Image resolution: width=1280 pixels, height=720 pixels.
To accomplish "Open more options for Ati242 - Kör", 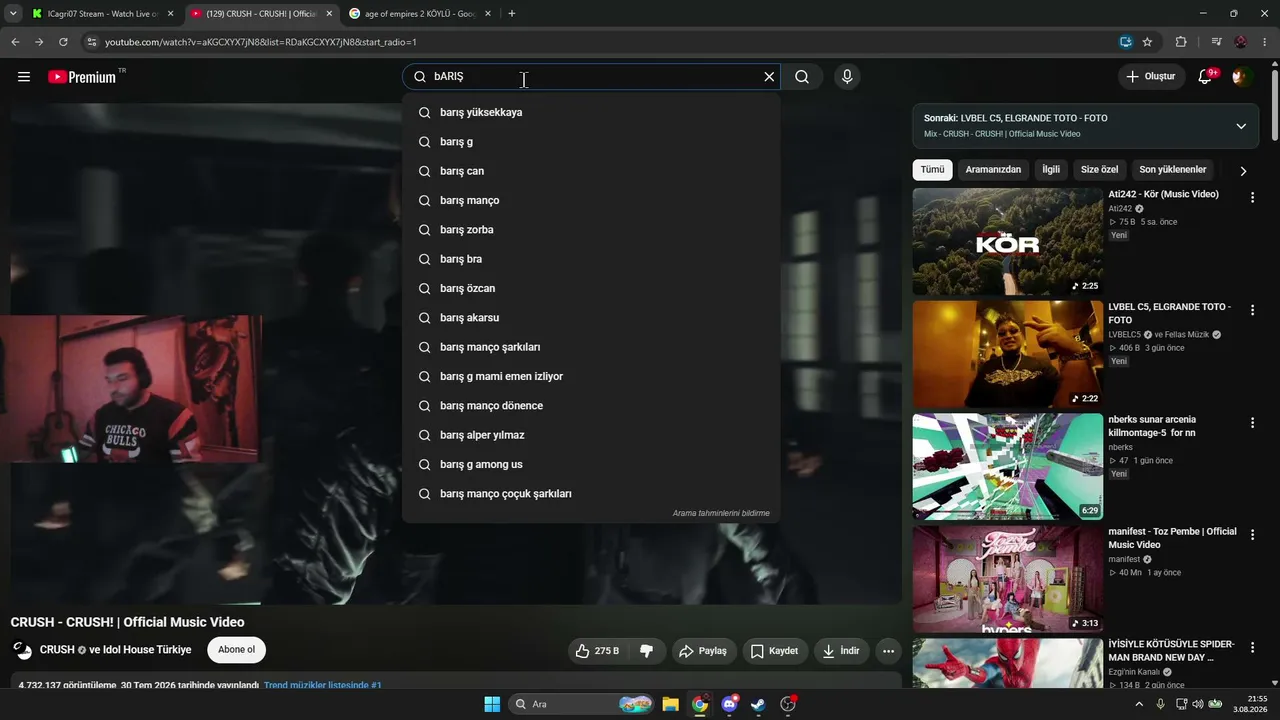I will tap(1252, 198).
